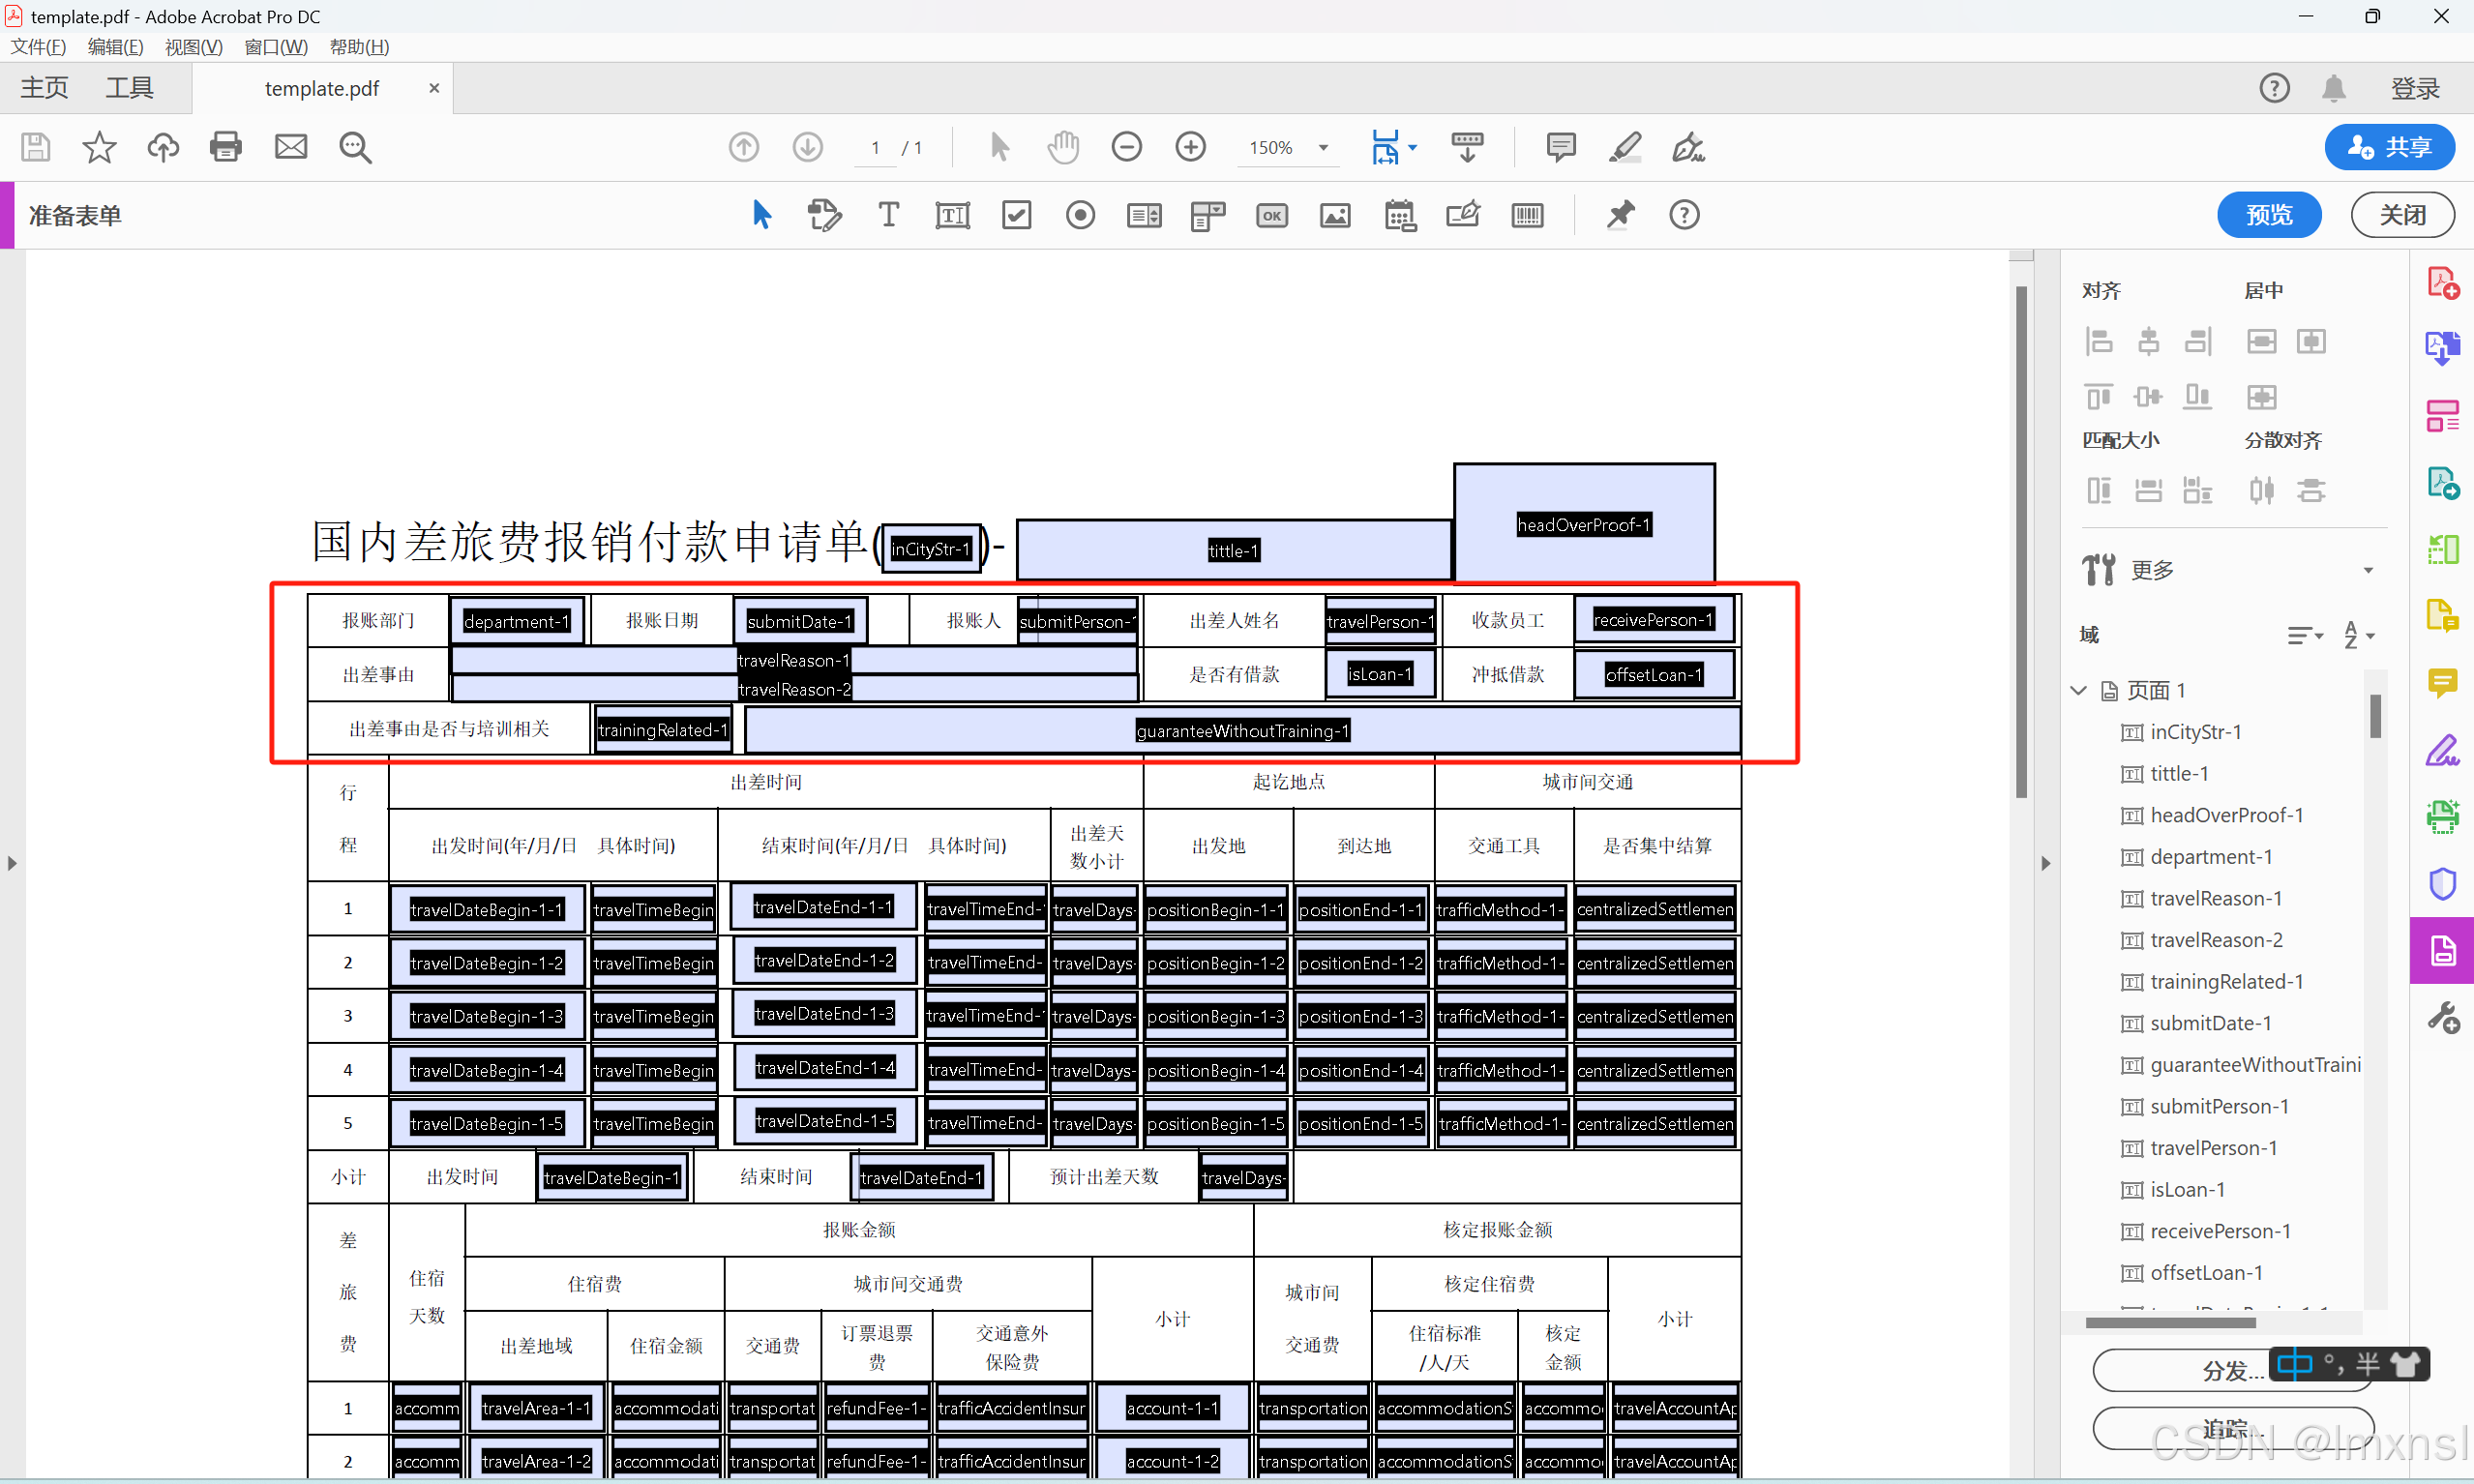Select the radio button field tool
Viewport: 2474px width, 1484px height.
[1080, 215]
